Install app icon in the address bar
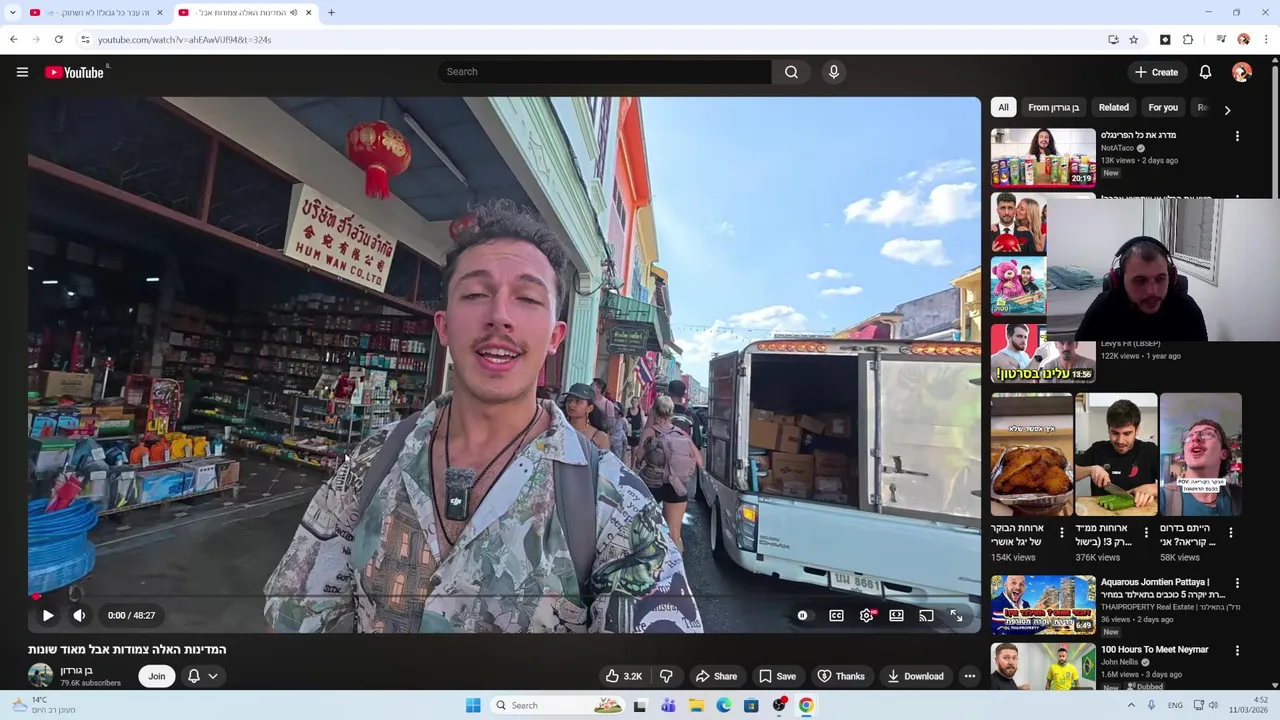Viewport: 1280px width, 720px height. [1113, 39]
